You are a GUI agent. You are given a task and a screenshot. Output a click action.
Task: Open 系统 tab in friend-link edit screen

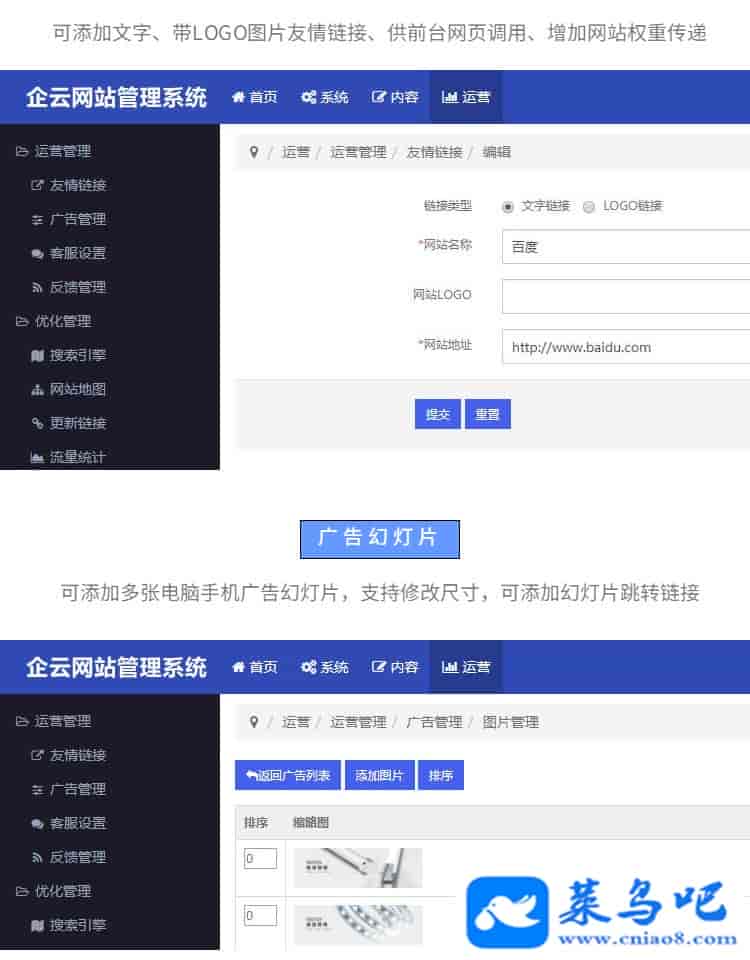325,97
